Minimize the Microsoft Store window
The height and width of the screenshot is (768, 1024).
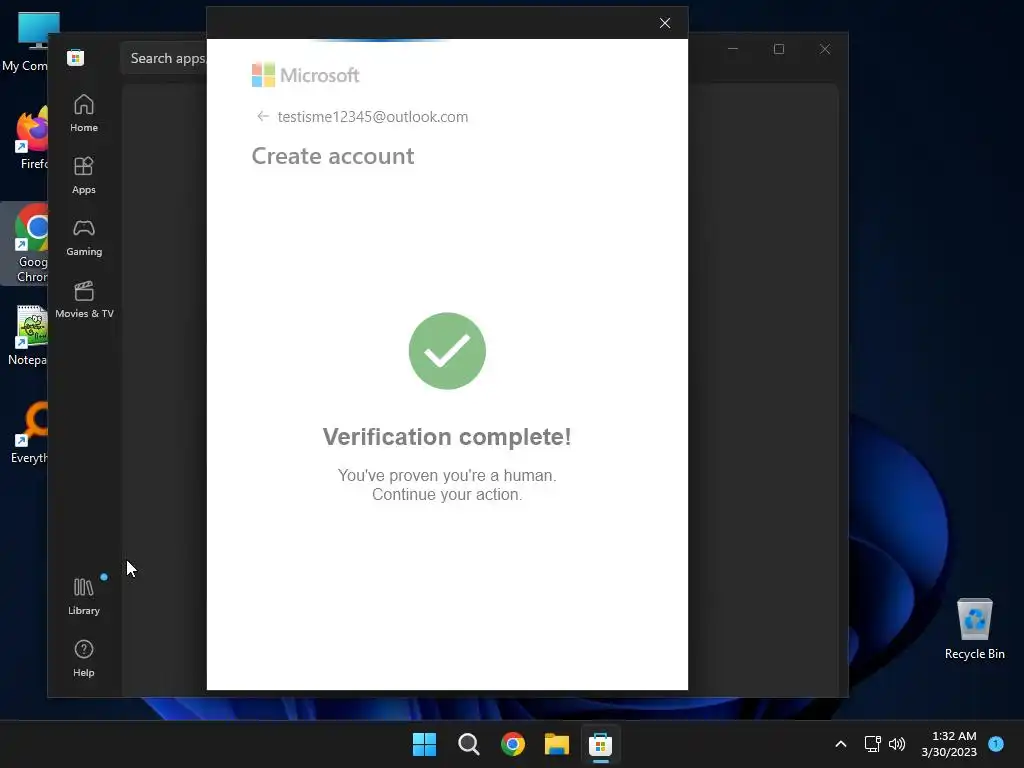tap(733, 49)
